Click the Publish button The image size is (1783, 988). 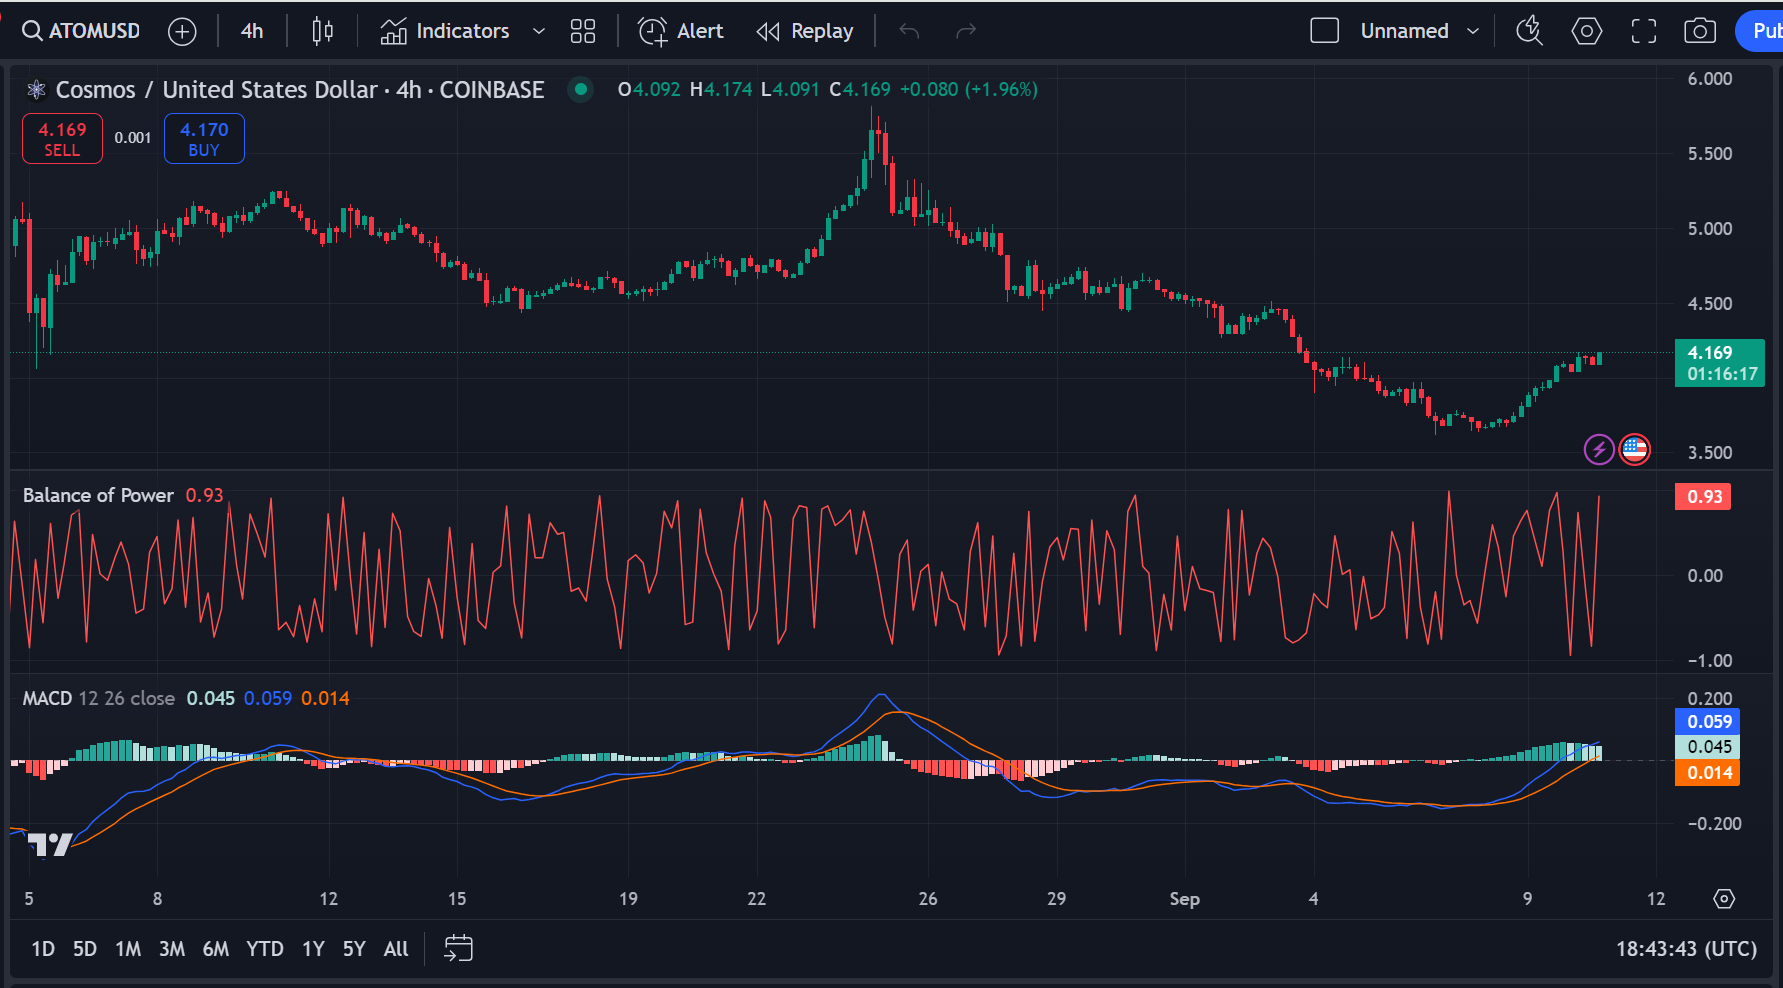pos(1762,31)
